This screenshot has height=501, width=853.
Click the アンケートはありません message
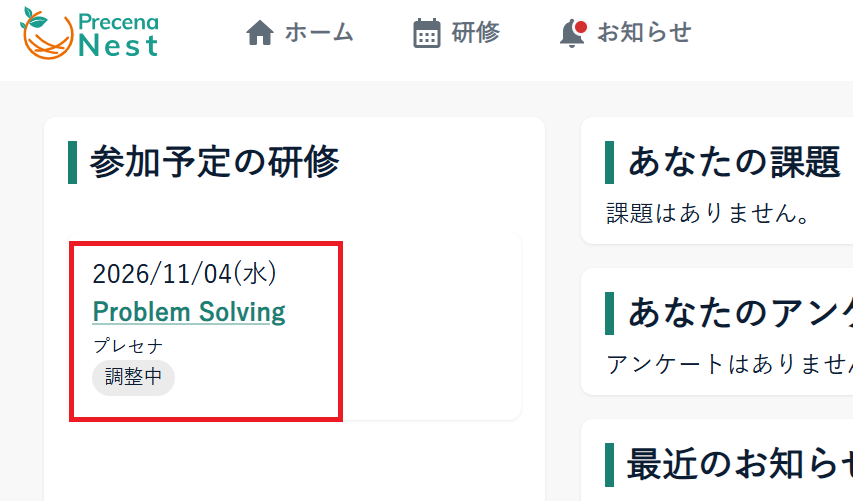730,364
